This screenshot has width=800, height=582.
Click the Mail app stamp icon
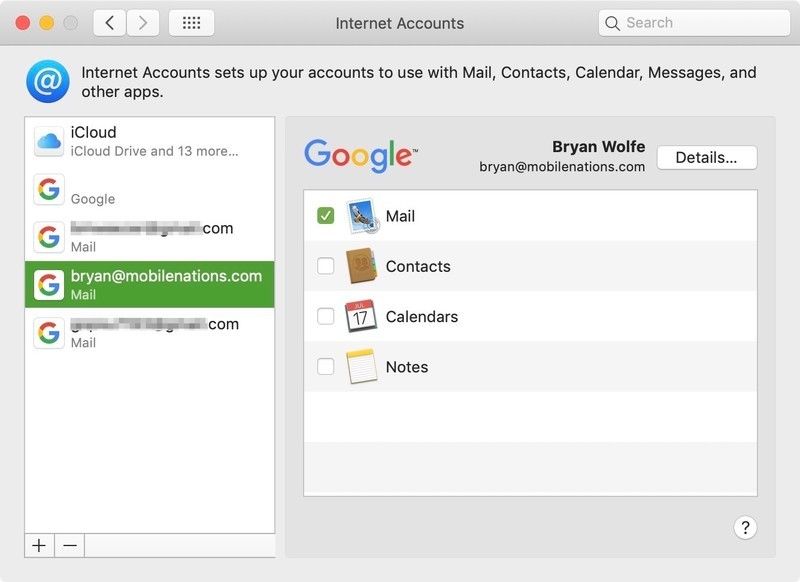coord(361,216)
